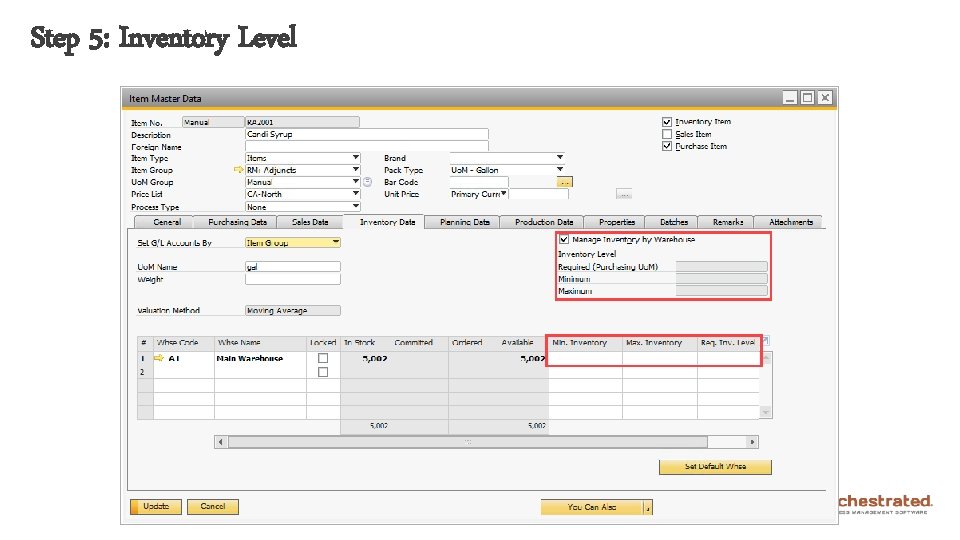The image size is (960, 540).
Task: Click into the Description field
Action: point(367,134)
